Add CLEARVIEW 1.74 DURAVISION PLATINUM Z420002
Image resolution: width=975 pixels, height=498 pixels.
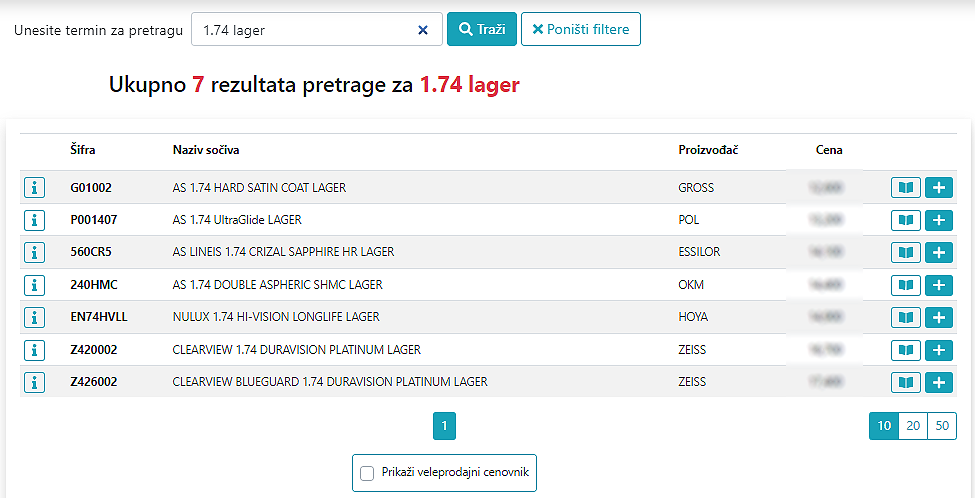pyautogui.click(x=938, y=350)
